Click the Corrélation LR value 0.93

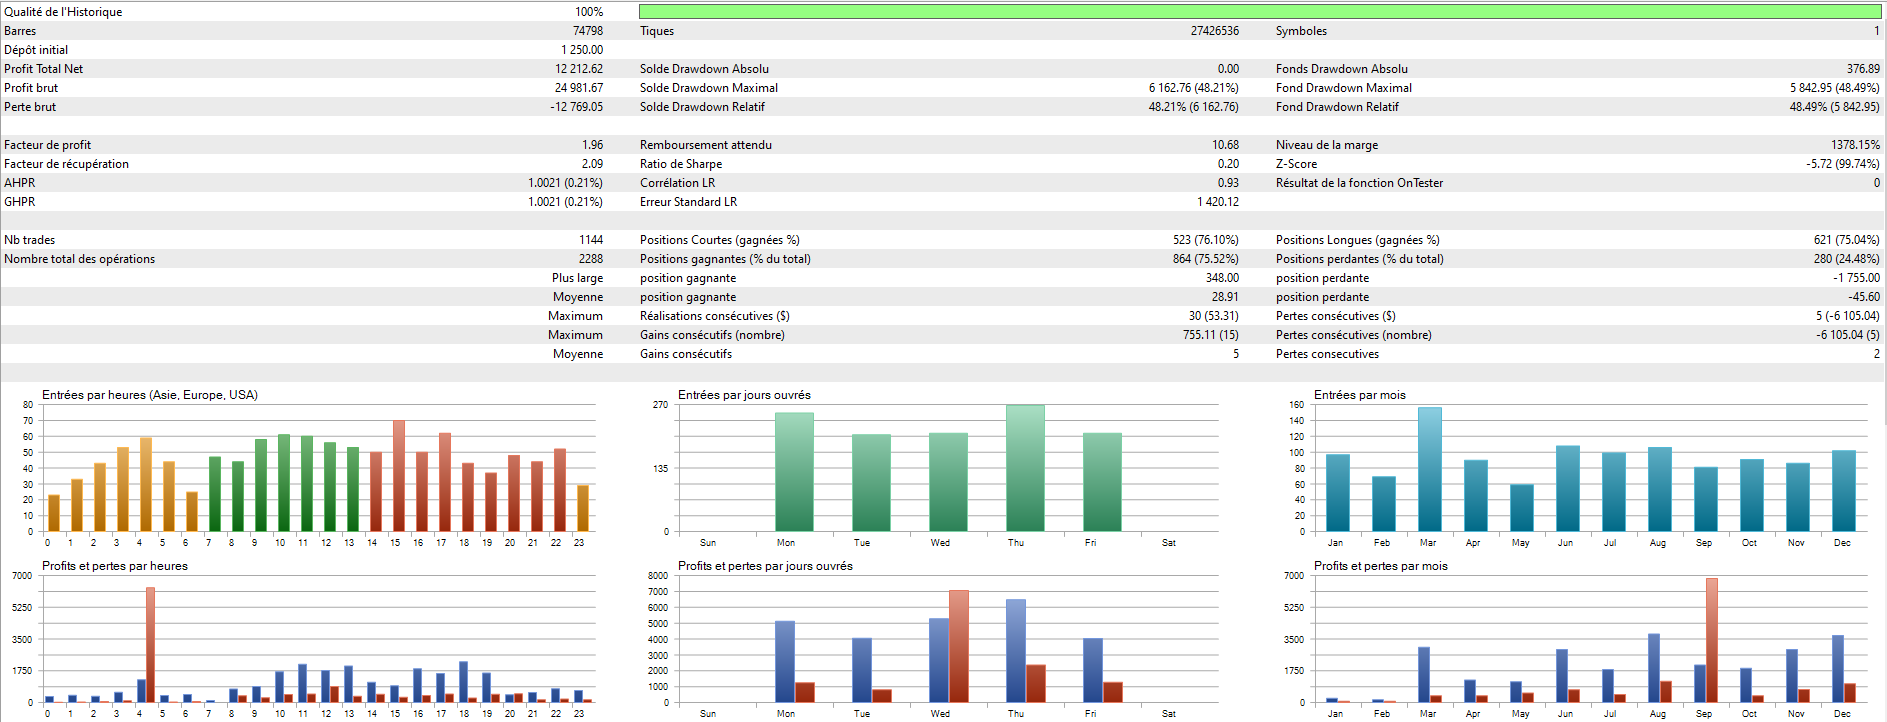pyautogui.click(x=1228, y=183)
